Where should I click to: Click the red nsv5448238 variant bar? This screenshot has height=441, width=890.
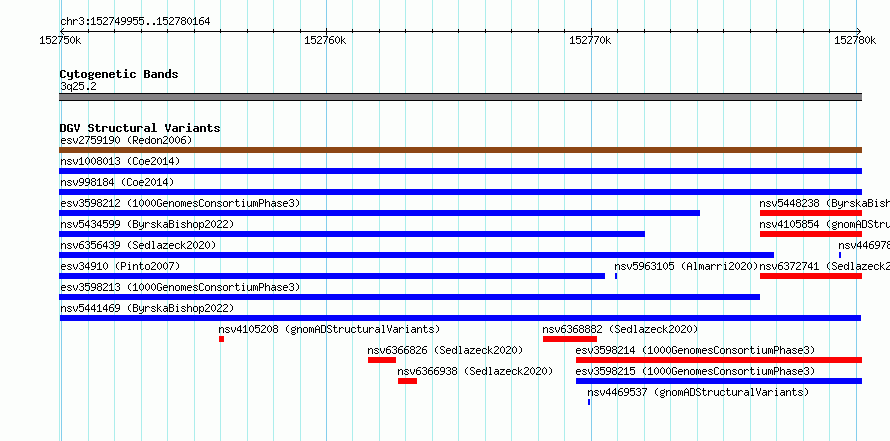click(x=811, y=213)
